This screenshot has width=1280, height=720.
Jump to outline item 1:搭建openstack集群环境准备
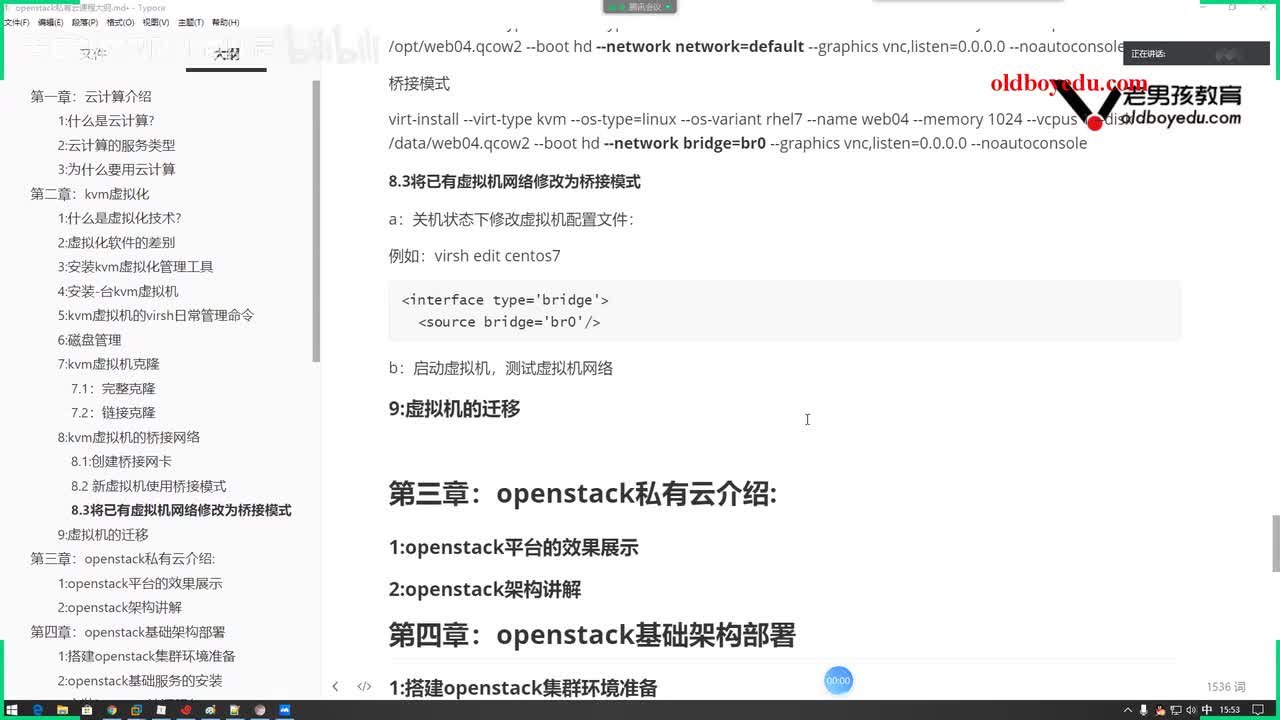pos(147,656)
